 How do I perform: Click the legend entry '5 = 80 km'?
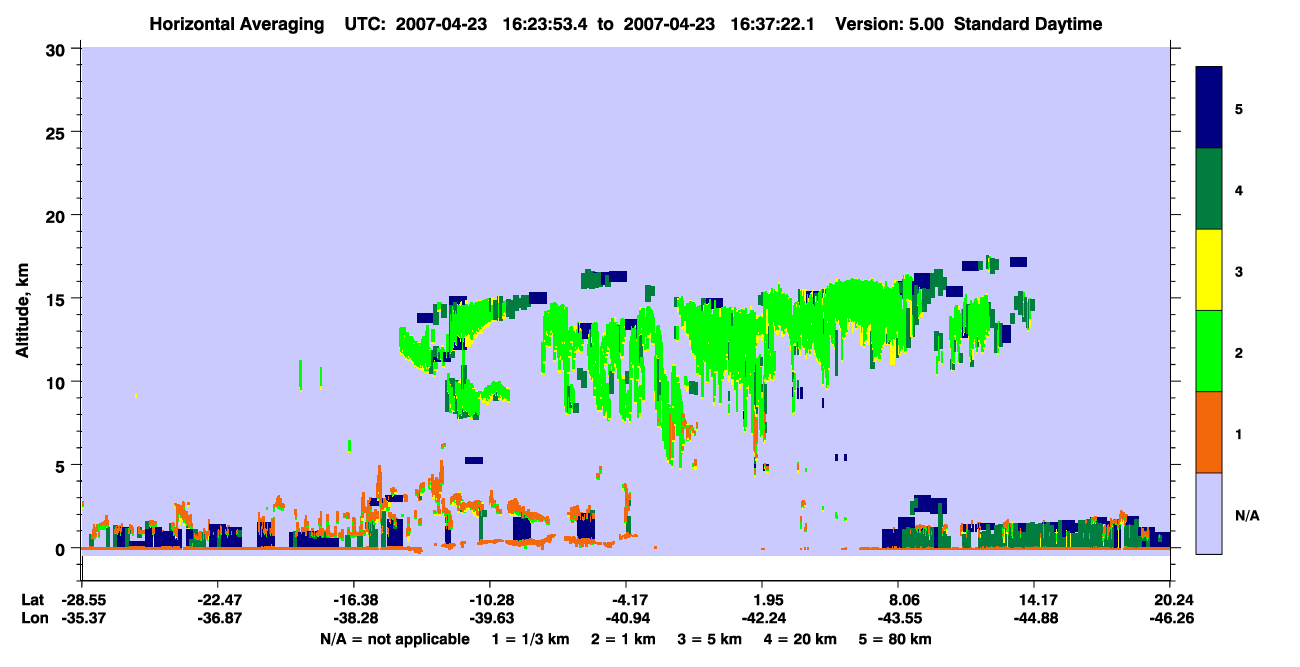pos(895,639)
